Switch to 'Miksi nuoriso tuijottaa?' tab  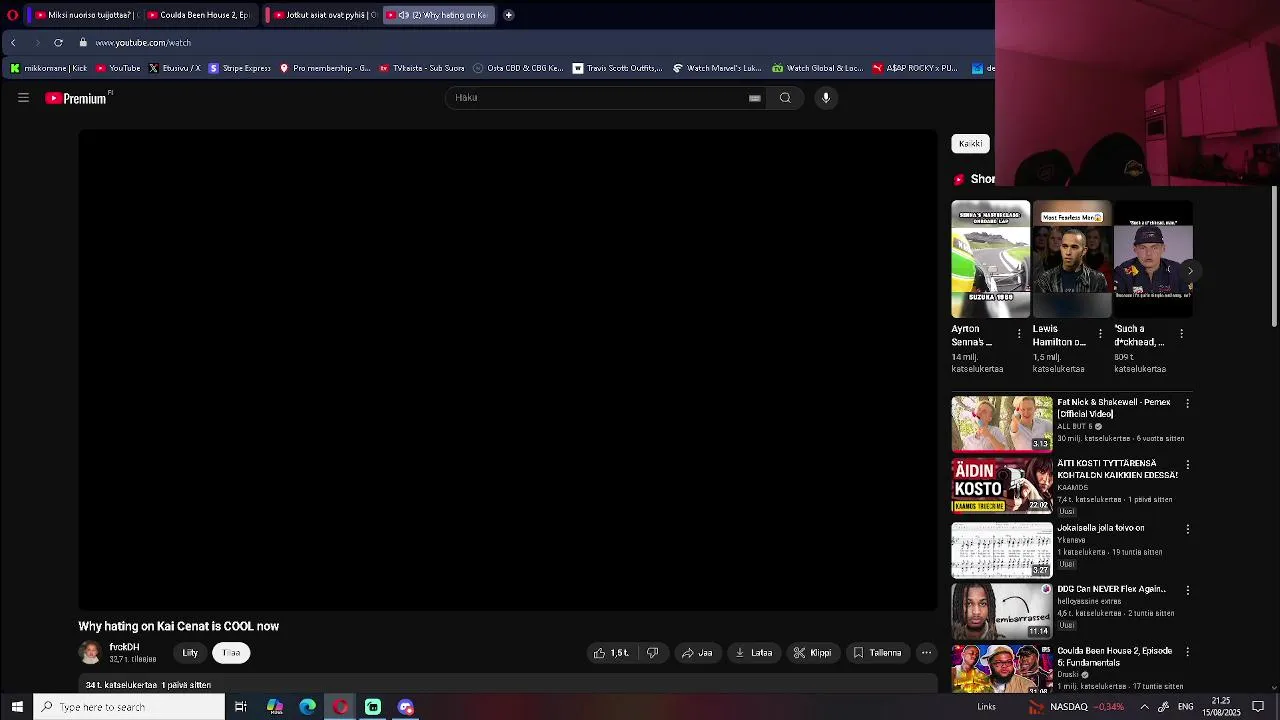(x=82, y=15)
